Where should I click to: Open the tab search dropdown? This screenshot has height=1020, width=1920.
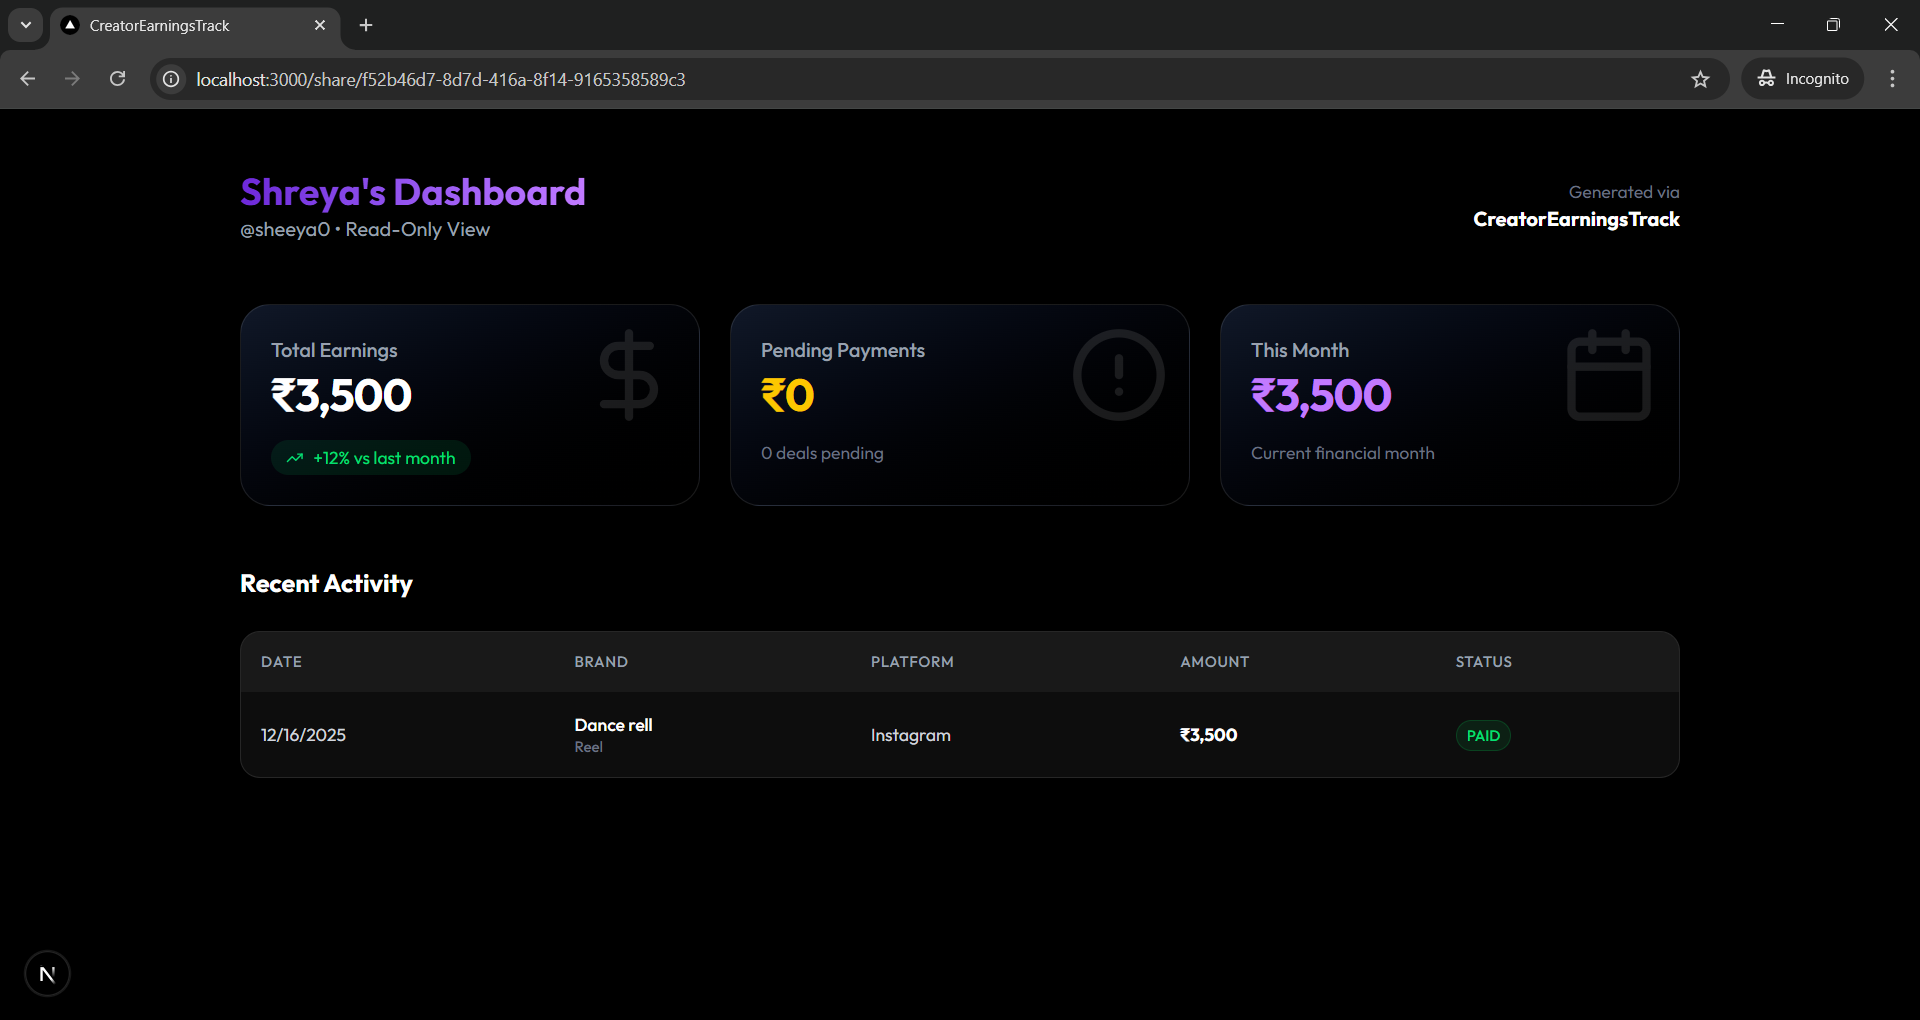(x=25, y=25)
